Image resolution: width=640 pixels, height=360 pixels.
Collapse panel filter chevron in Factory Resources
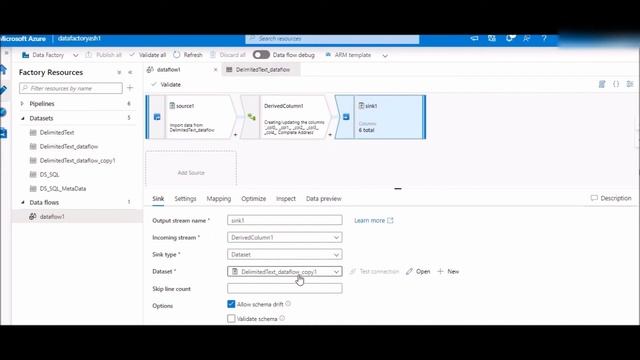click(x=119, y=72)
